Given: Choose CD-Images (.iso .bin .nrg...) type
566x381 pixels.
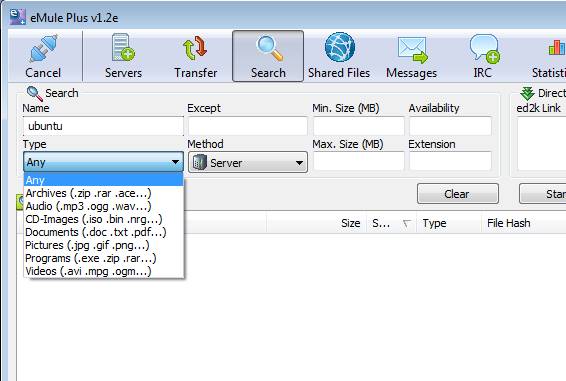Looking at the screenshot, I should (x=104, y=219).
